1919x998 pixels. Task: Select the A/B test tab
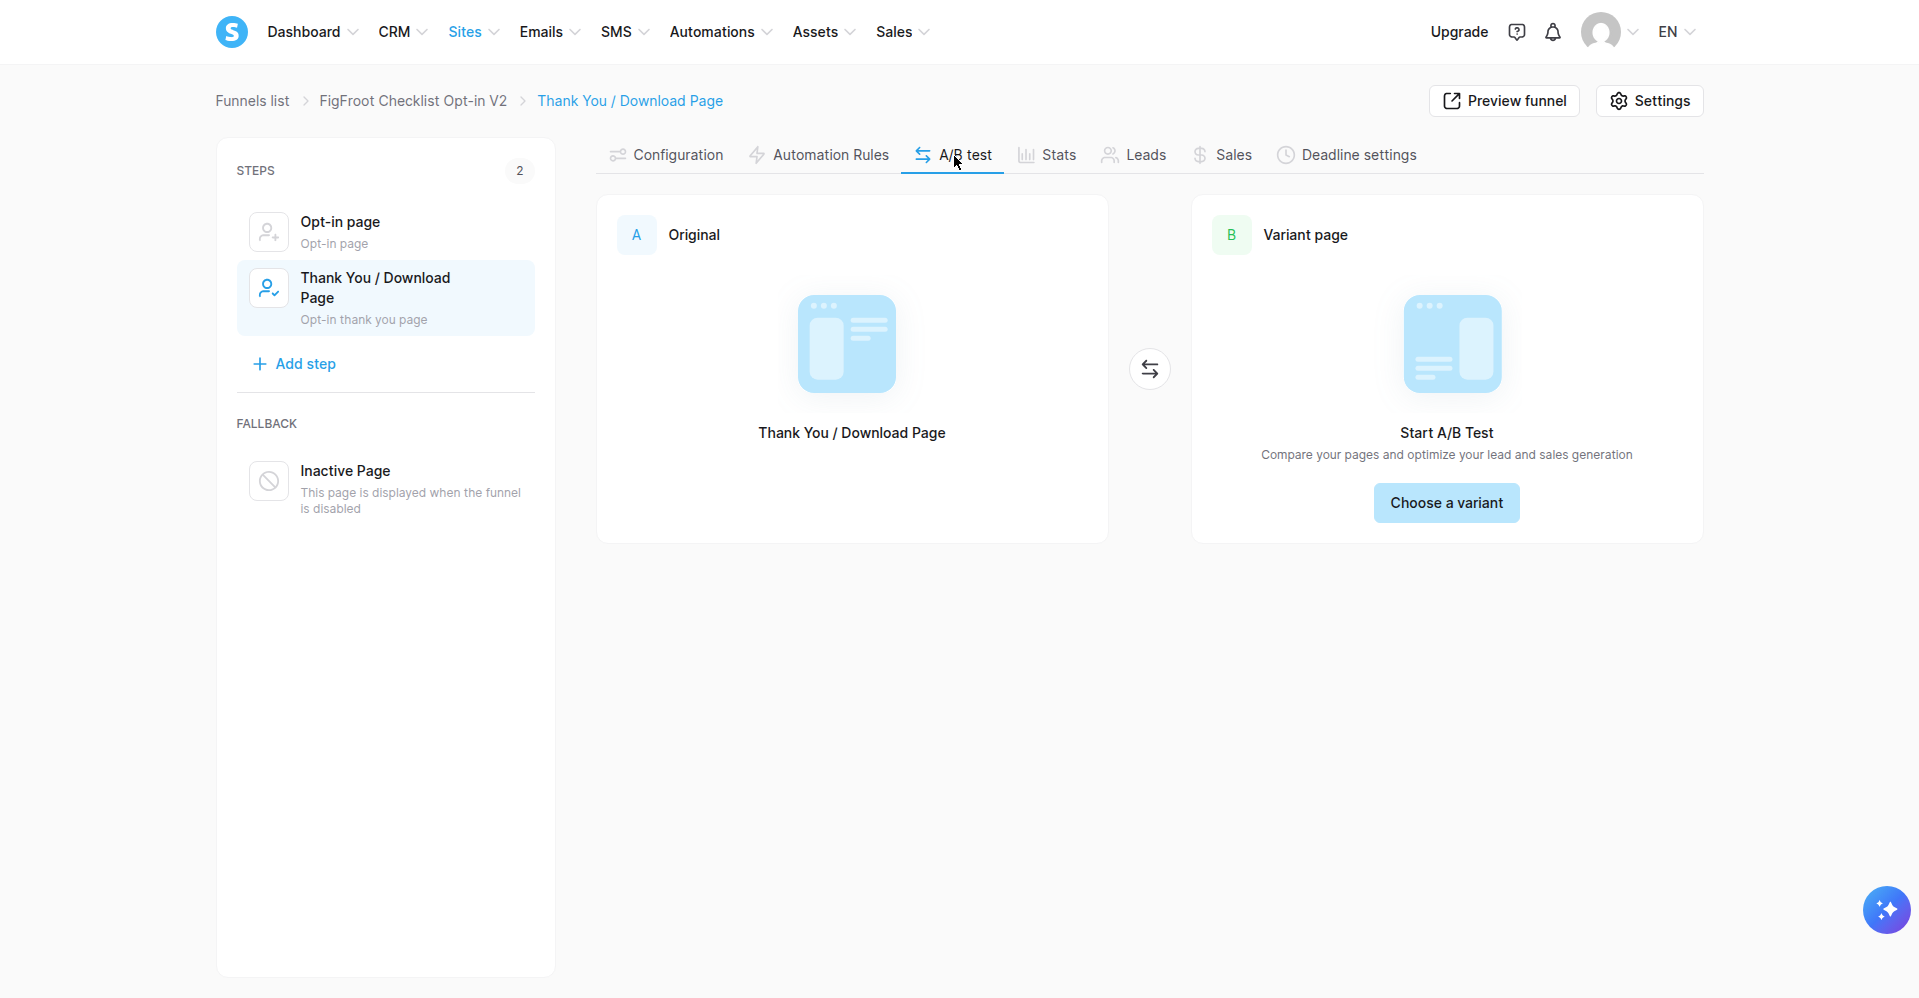tap(952, 155)
